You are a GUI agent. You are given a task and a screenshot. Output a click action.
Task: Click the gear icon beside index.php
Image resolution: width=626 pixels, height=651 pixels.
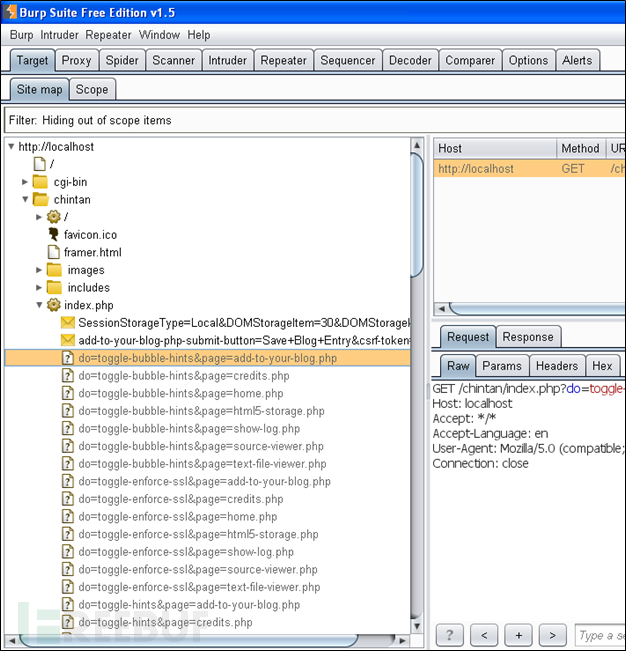click(x=54, y=305)
